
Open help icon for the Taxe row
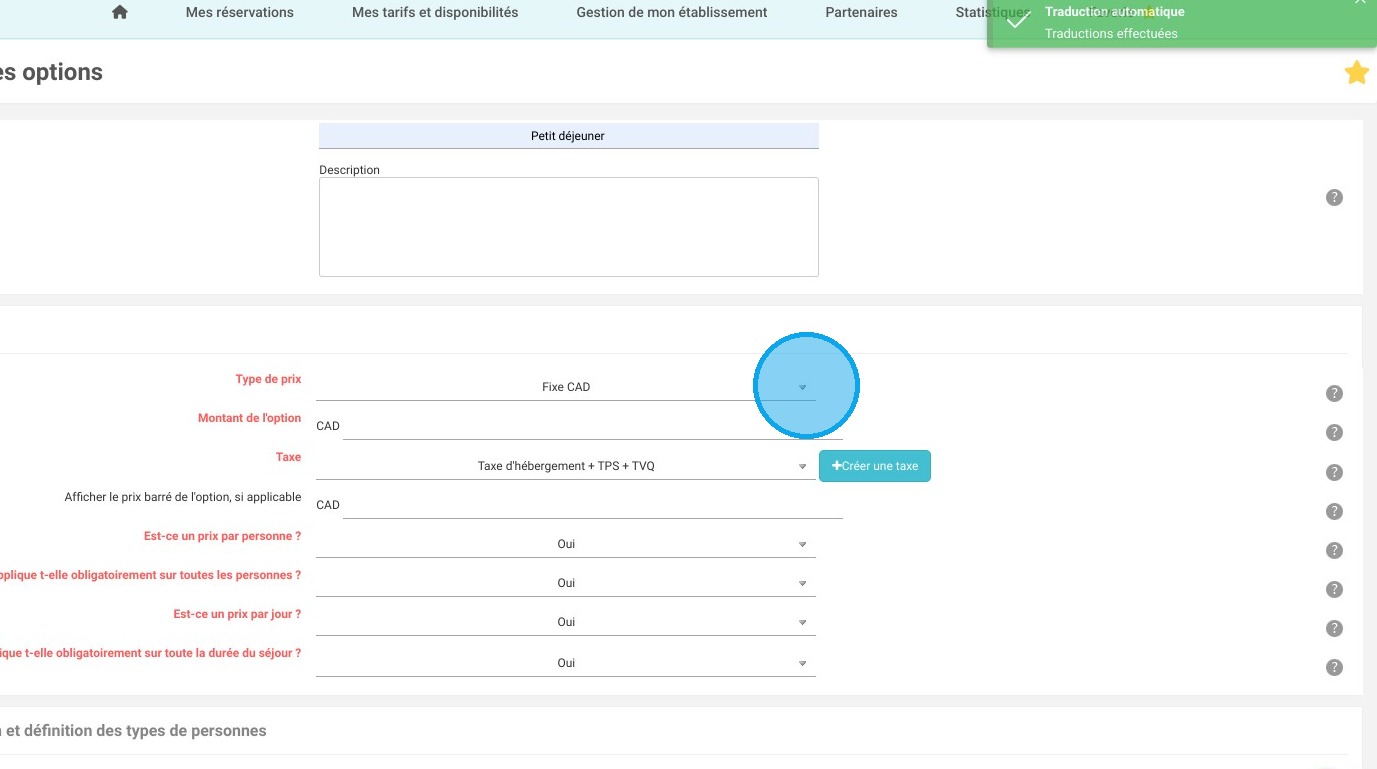click(1333, 472)
